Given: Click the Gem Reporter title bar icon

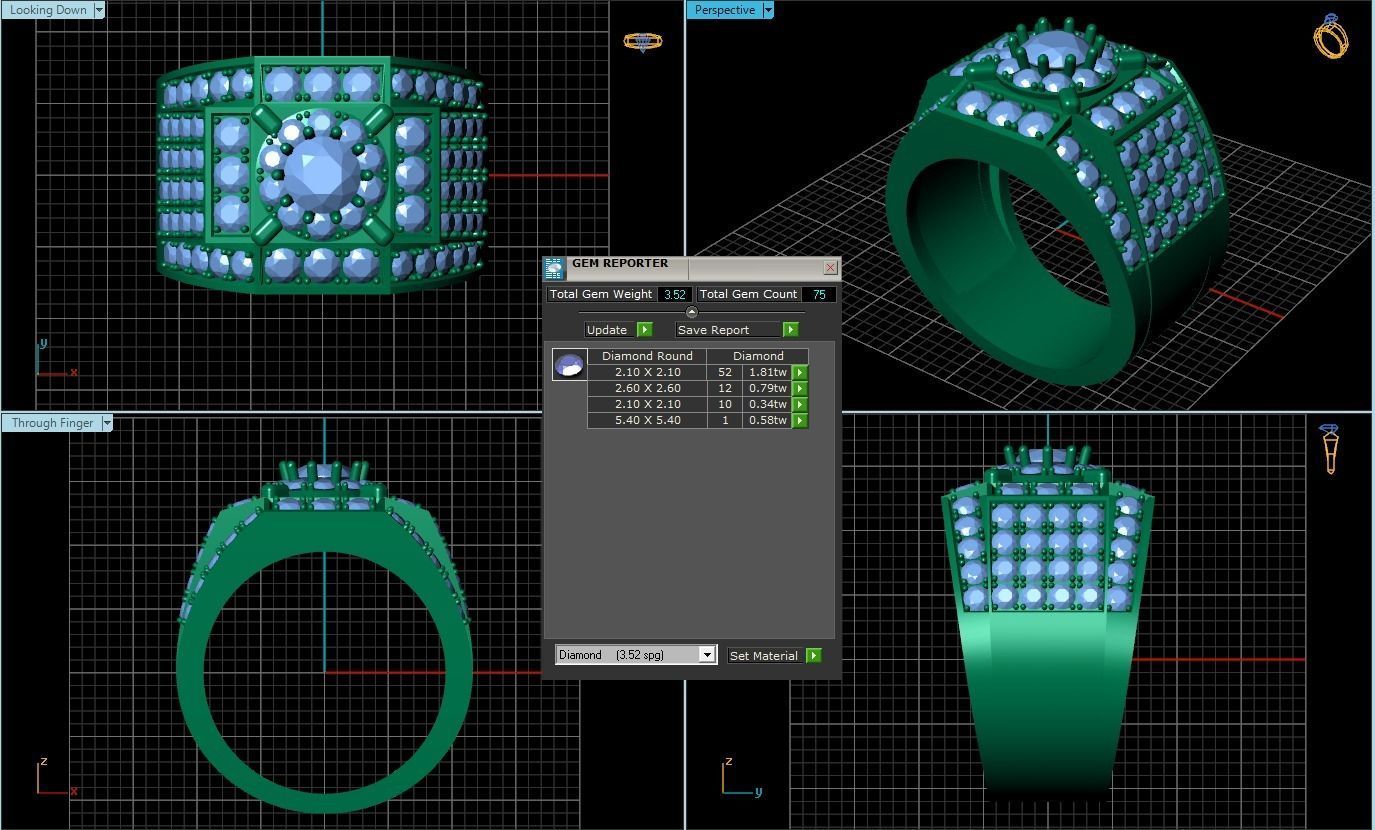Looking at the screenshot, I should click(555, 267).
